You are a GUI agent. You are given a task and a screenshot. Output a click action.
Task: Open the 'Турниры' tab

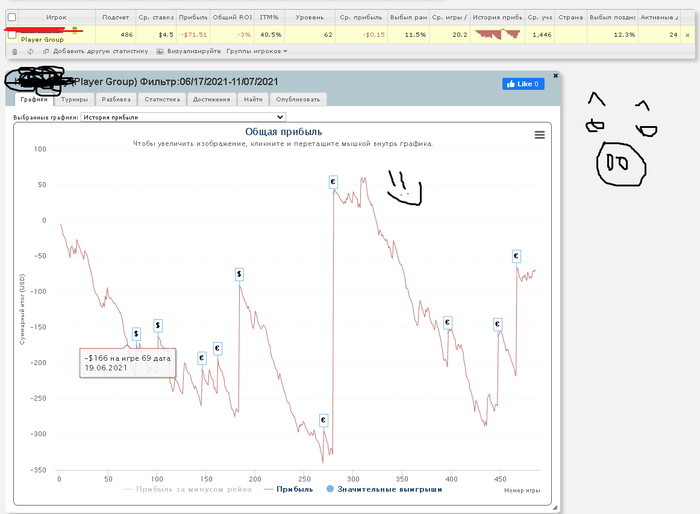75,99
